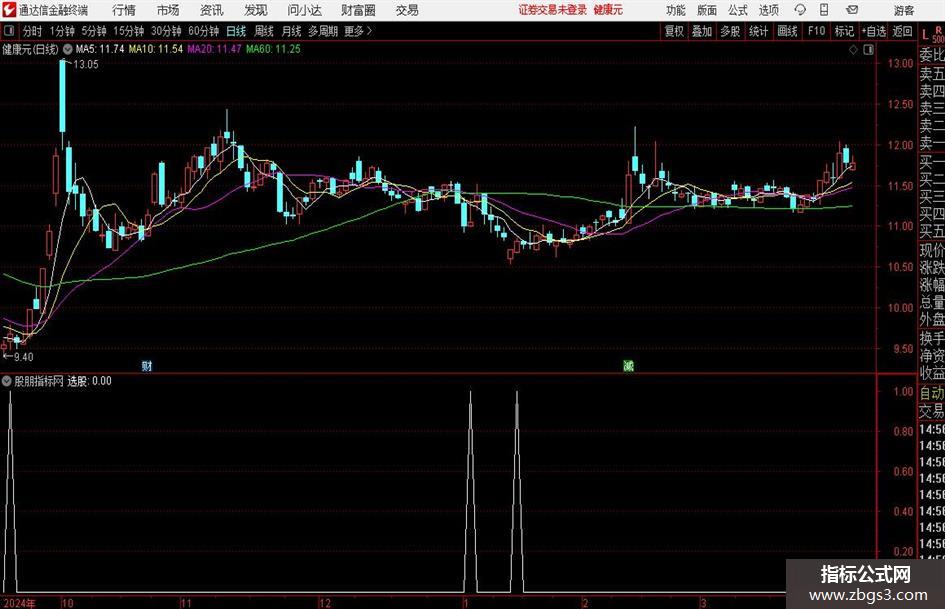Click the green 派 marker below the chart
945x609 pixels.
pos(628,365)
